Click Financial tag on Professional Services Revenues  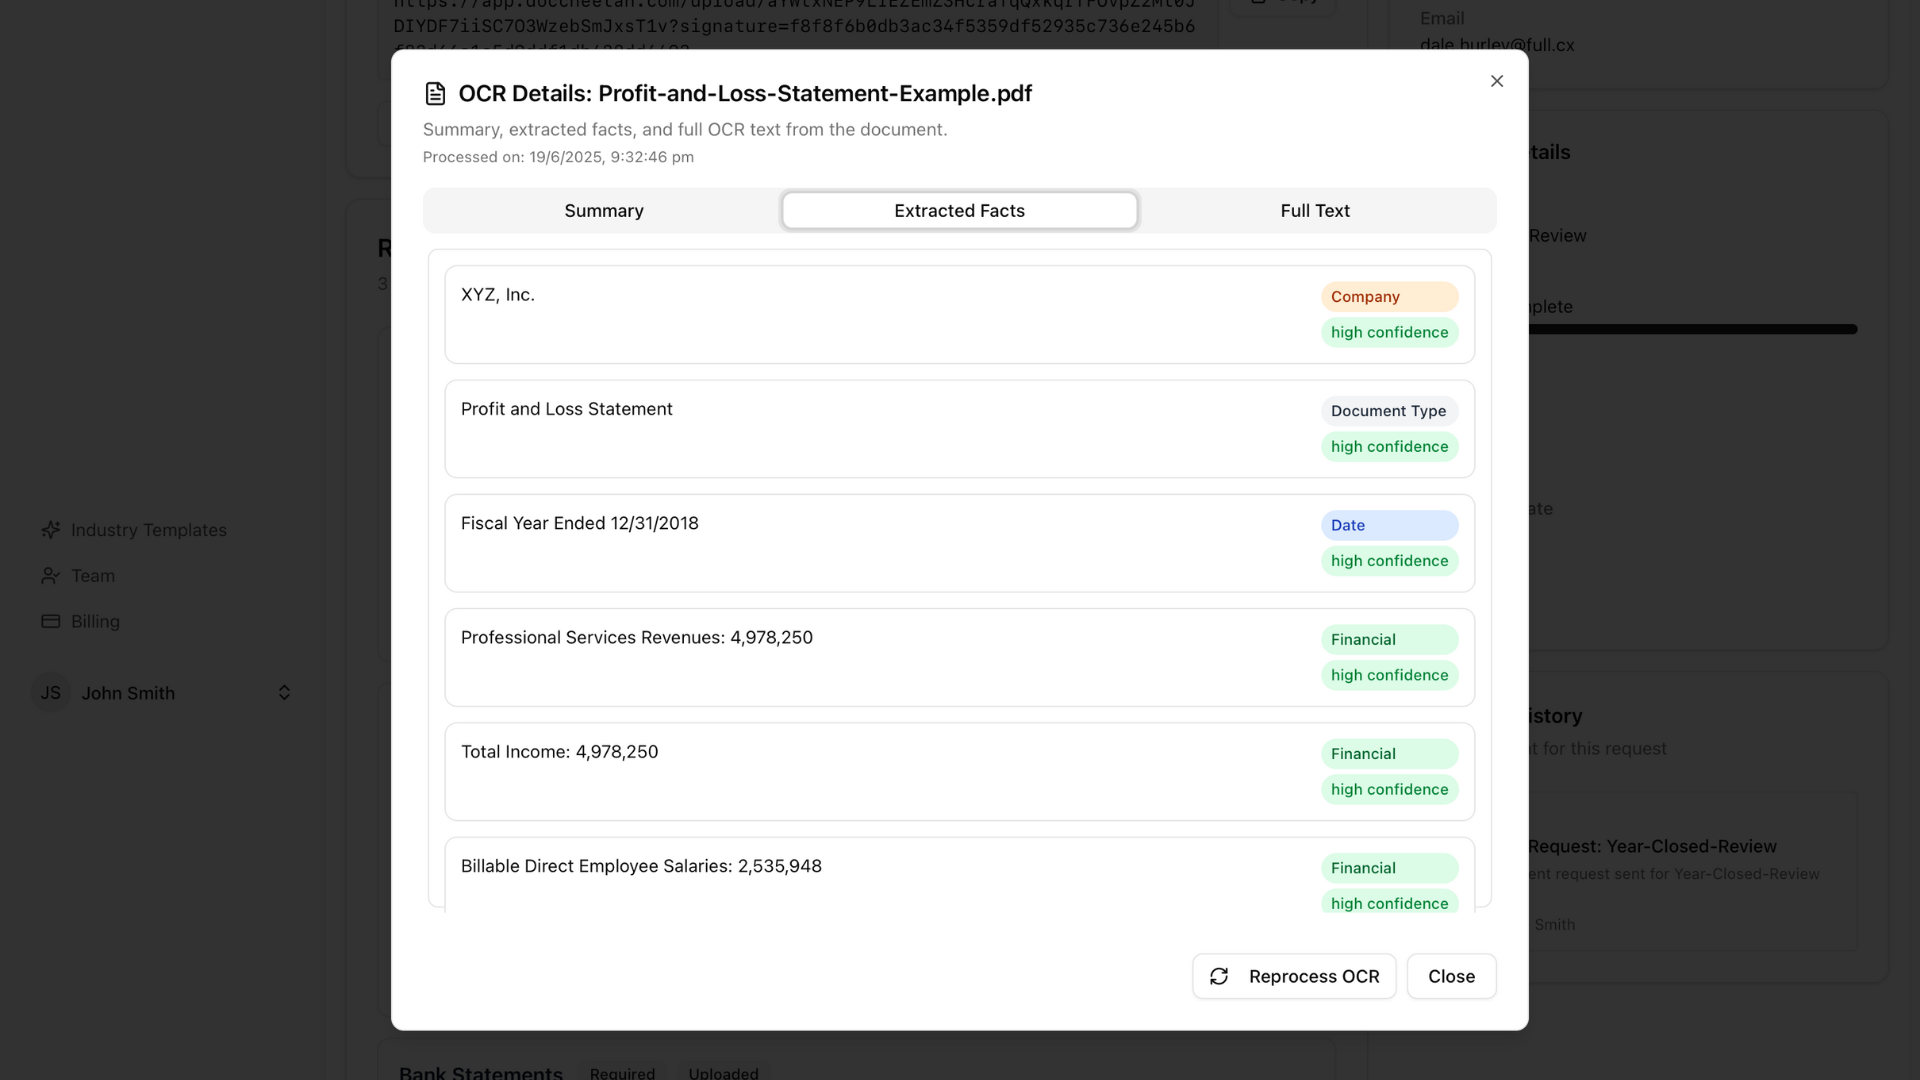(1389, 640)
